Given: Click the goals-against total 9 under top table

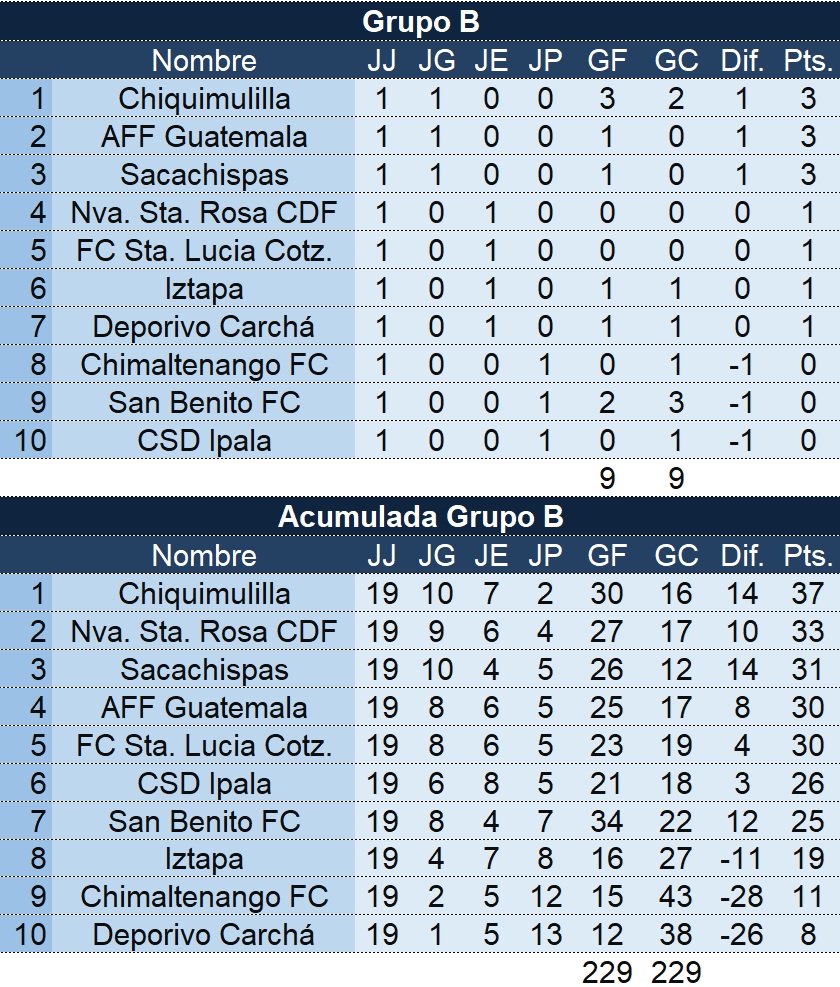Looking at the screenshot, I should tap(676, 478).
